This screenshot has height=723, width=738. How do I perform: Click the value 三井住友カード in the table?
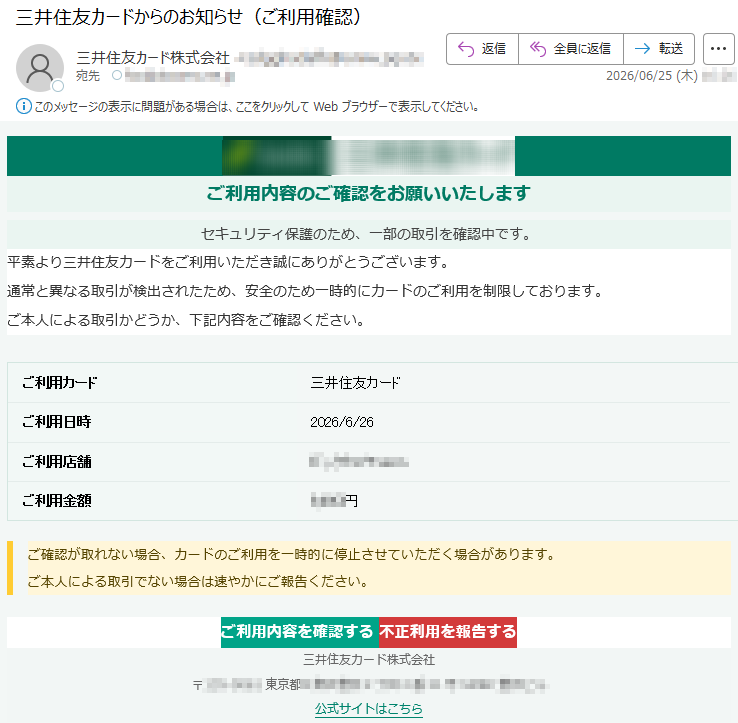tap(355, 383)
